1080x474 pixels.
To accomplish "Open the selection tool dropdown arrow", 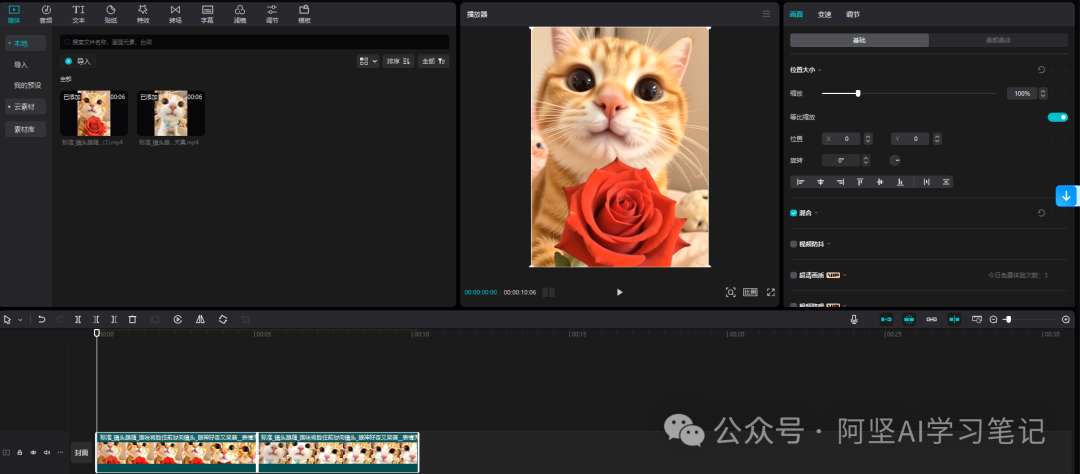I will tap(20, 320).
